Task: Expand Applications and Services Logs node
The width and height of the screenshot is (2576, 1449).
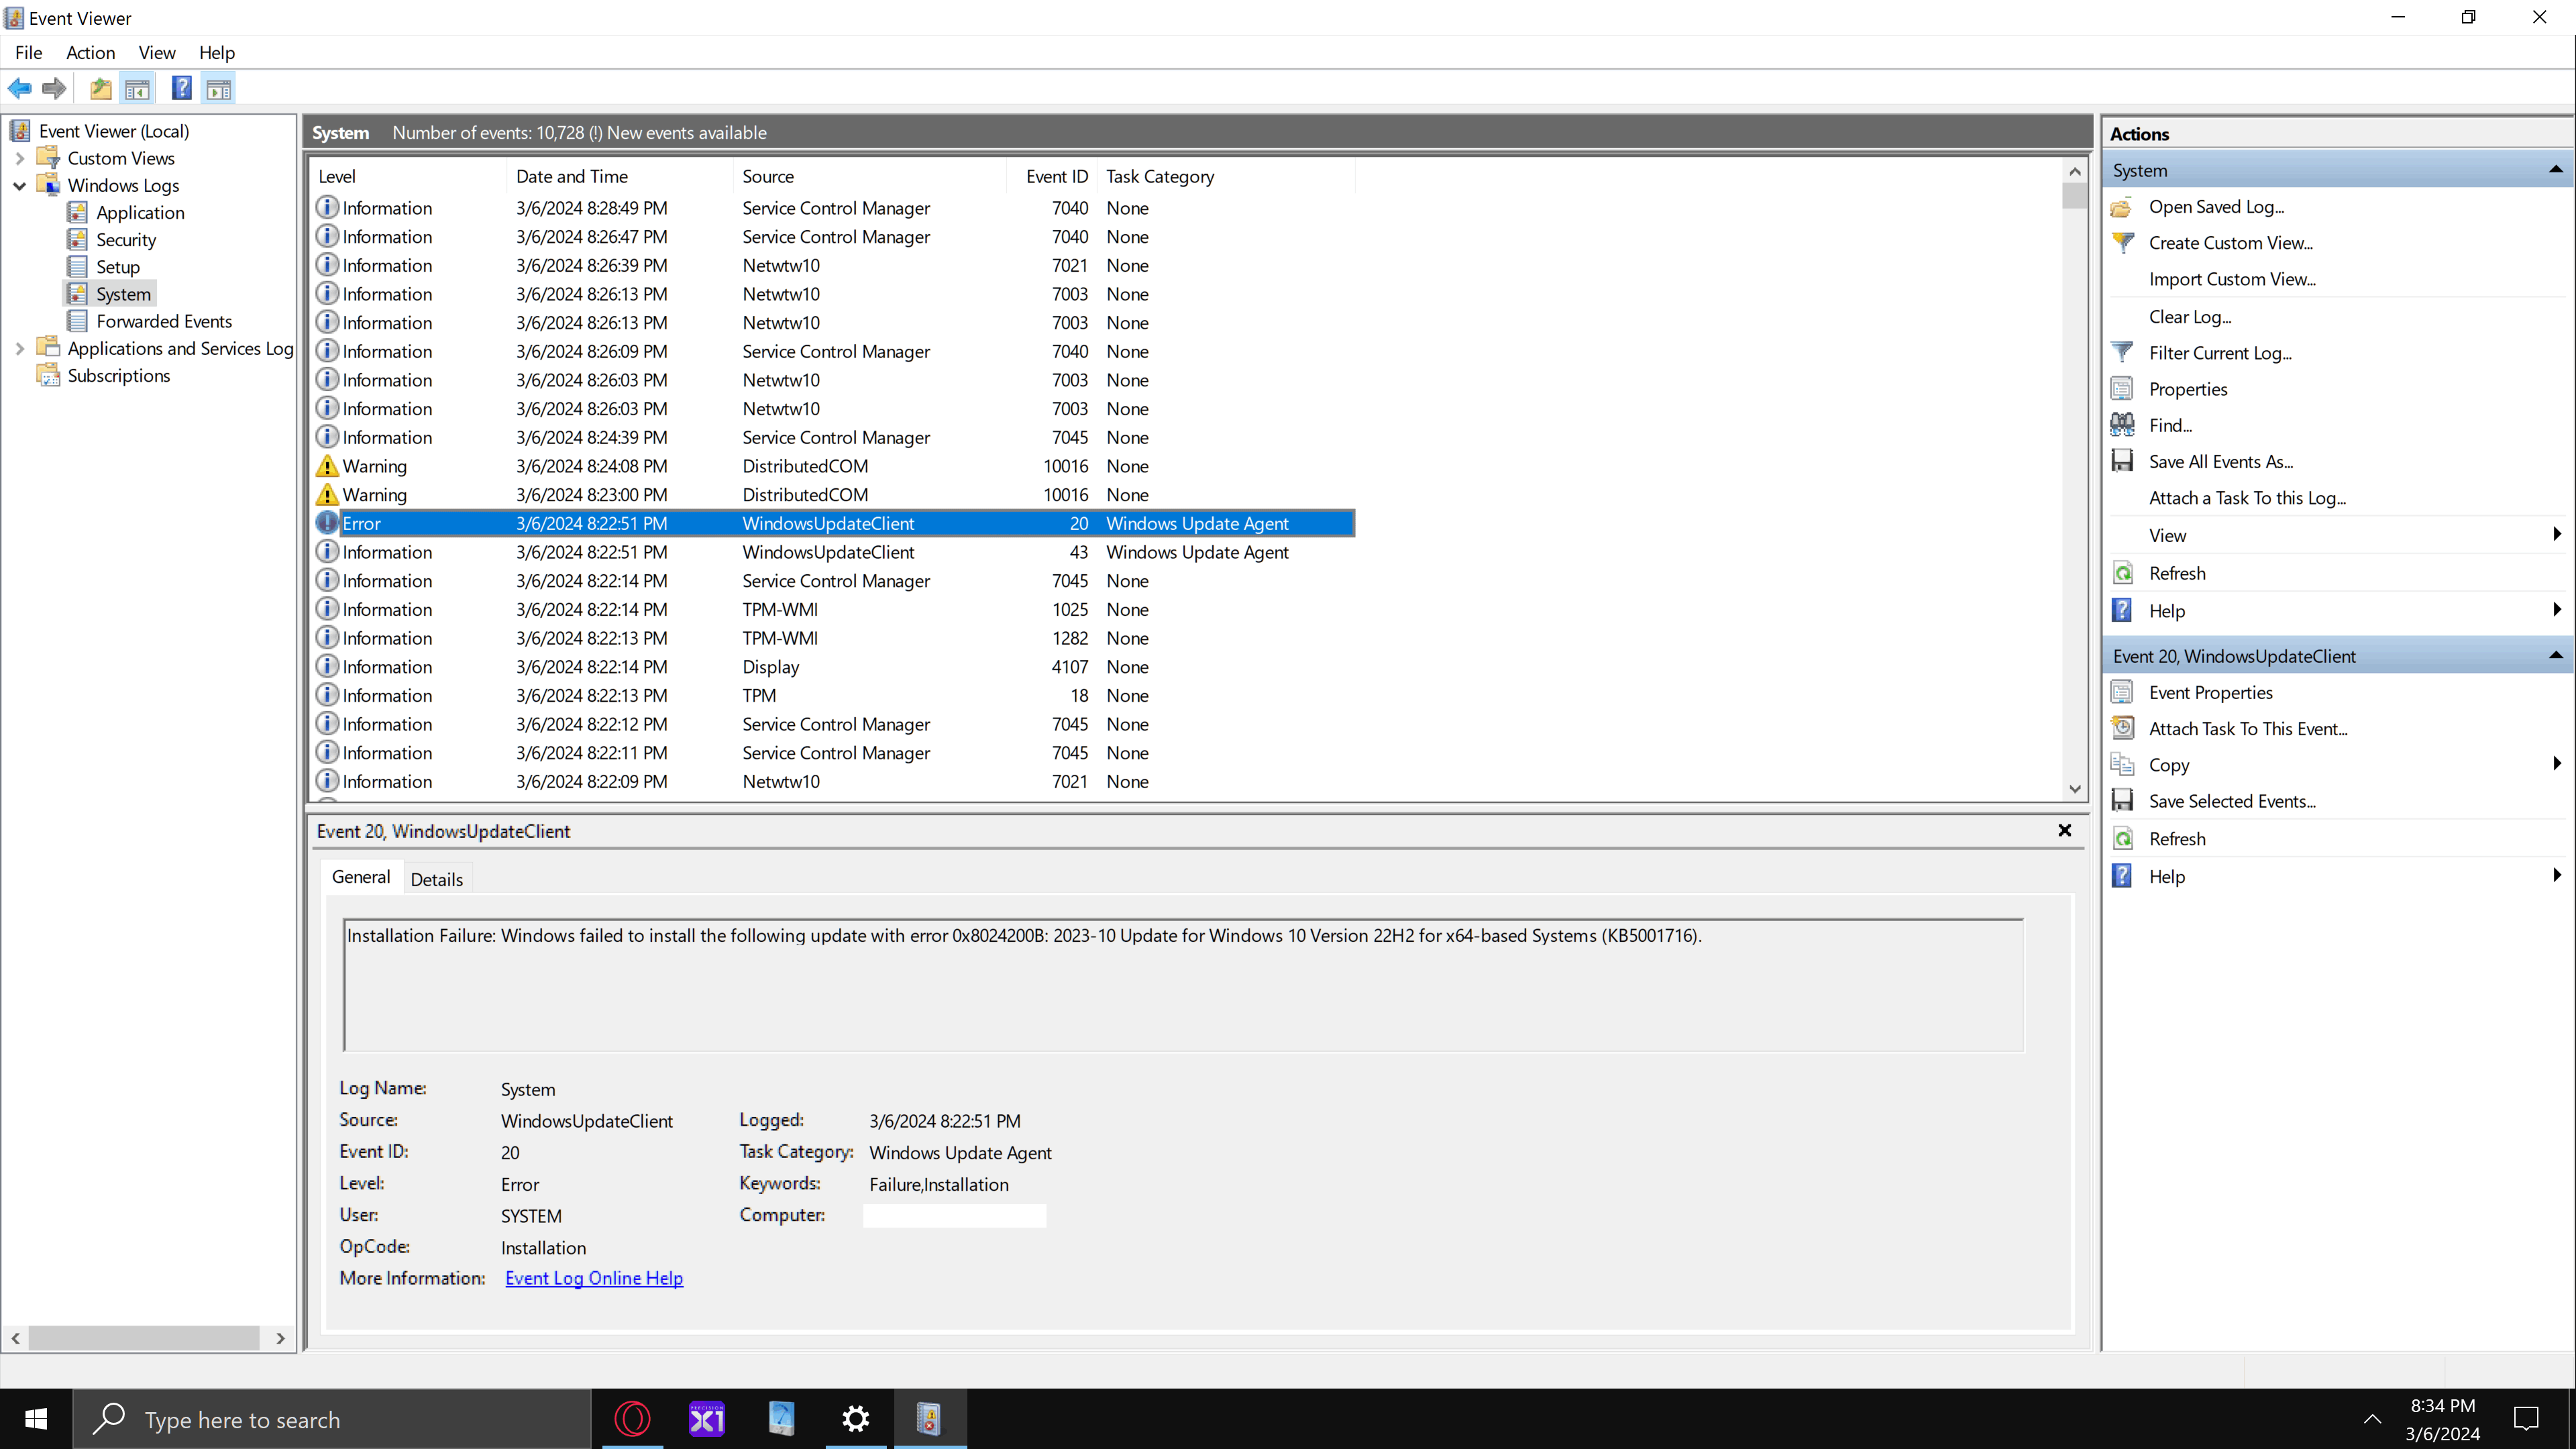Action: tap(19, 349)
